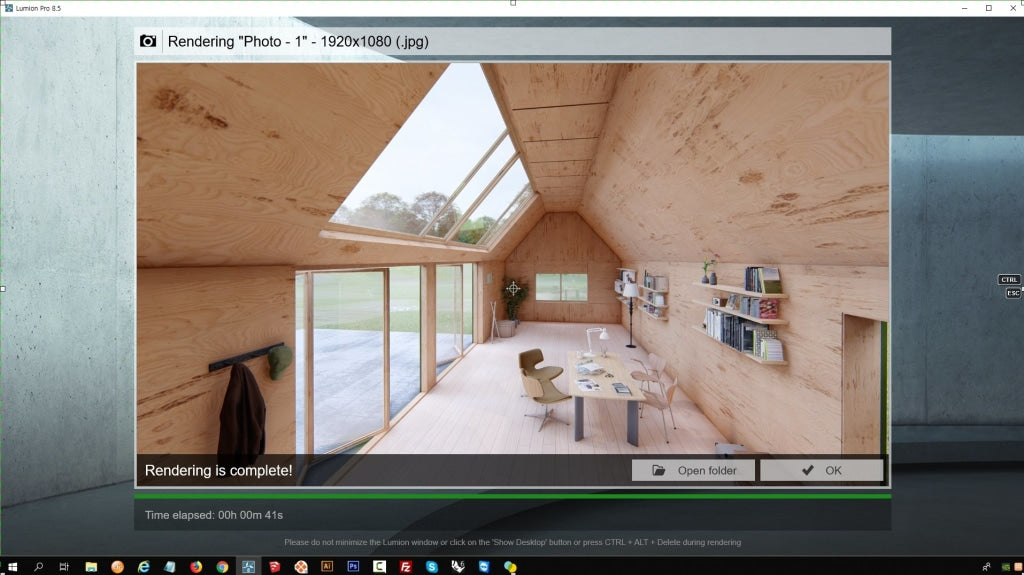1024x575 pixels.
Task: Open Internet Explorer from the taskbar
Action: pos(144,566)
